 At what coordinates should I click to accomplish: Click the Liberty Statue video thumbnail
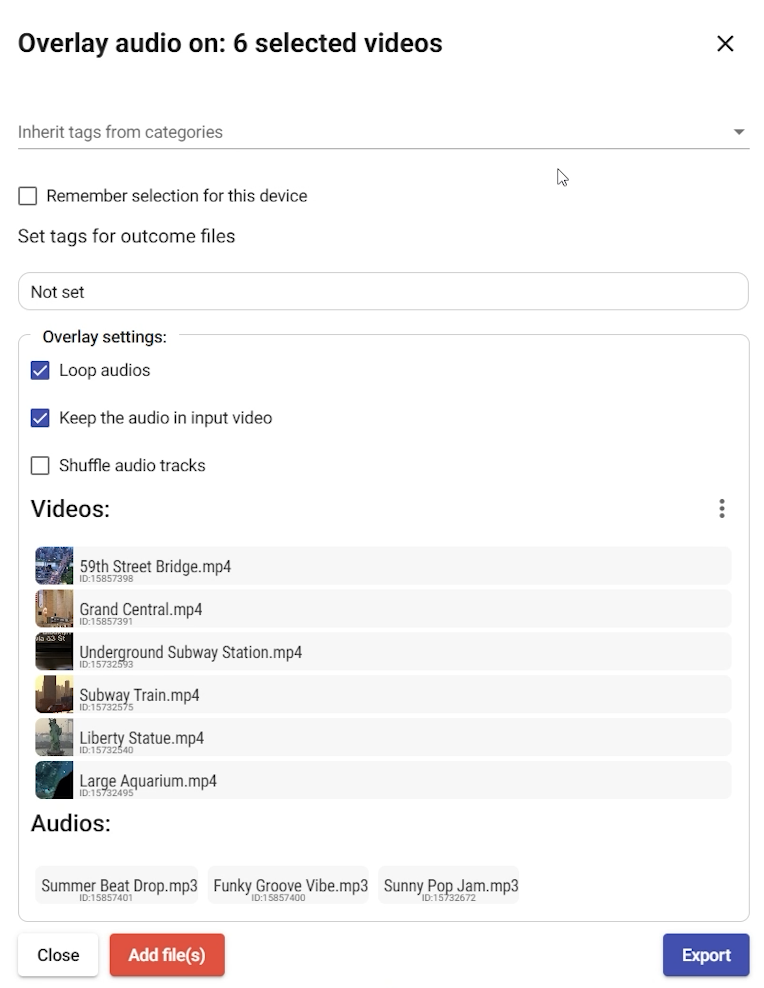(x=54, y=738)
